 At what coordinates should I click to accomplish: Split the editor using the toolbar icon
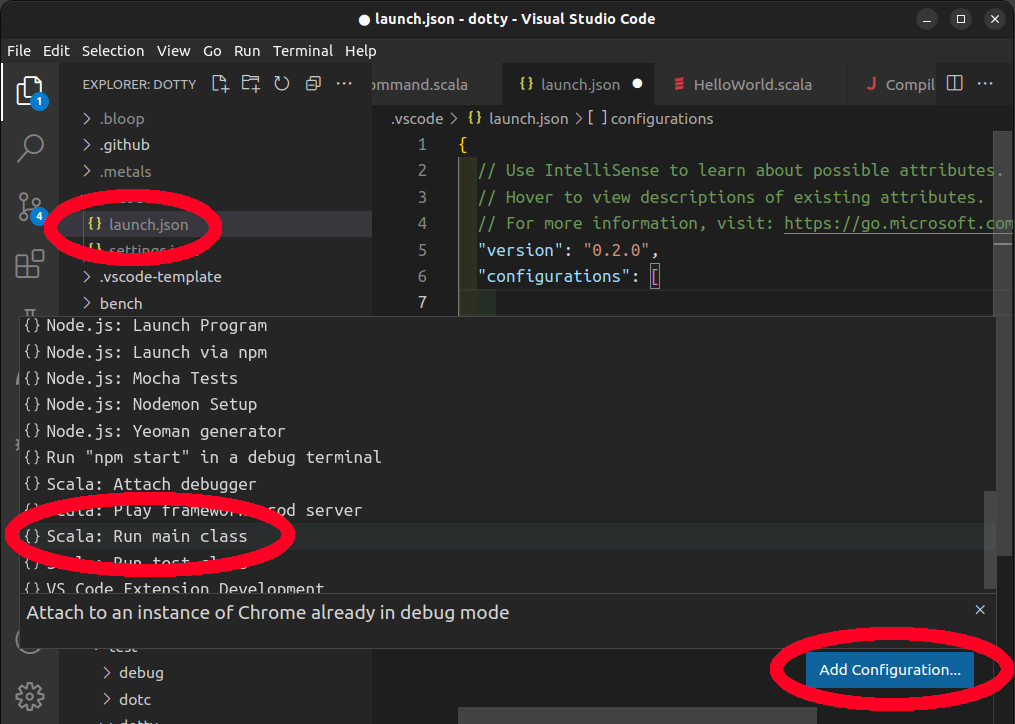[956, 84]
